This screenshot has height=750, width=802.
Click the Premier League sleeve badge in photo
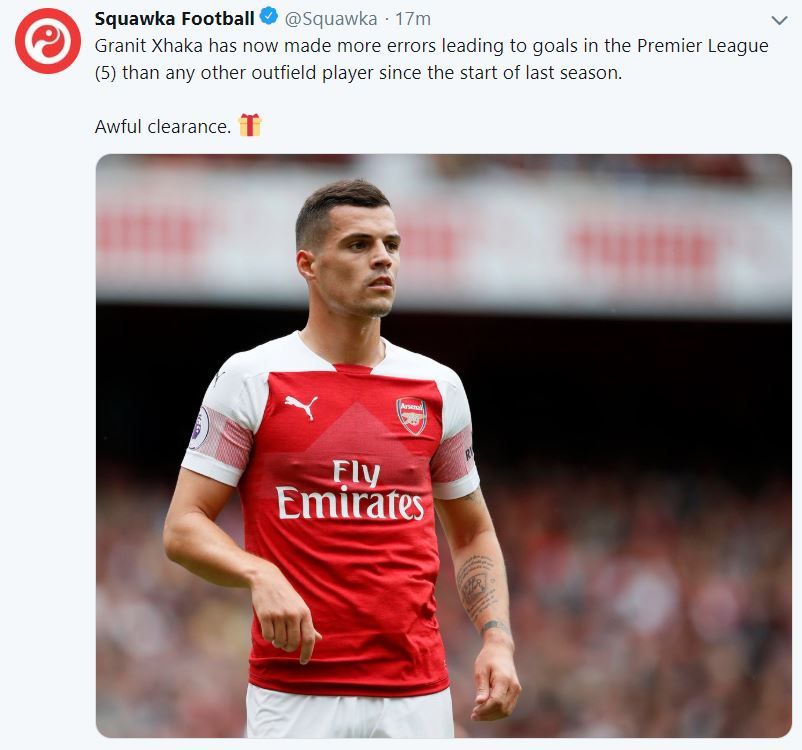click(x=200, y=427)
